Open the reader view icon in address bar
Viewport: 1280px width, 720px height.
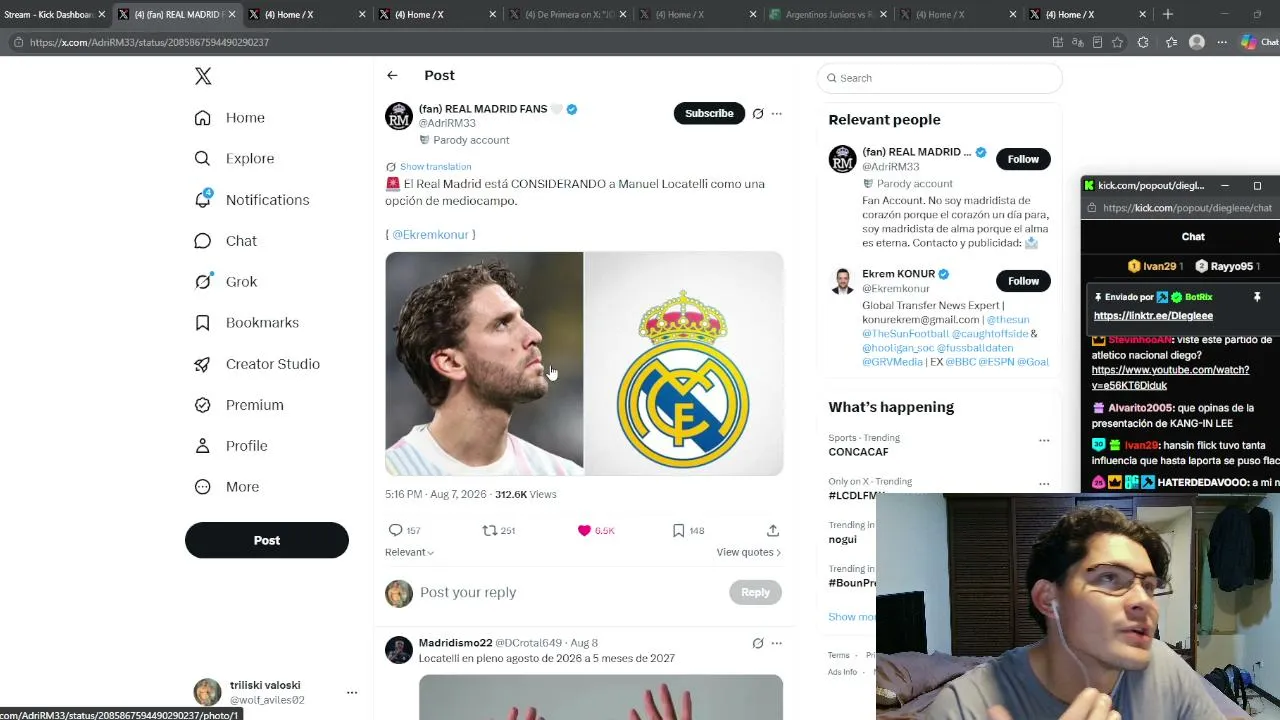coord(1097,42)
